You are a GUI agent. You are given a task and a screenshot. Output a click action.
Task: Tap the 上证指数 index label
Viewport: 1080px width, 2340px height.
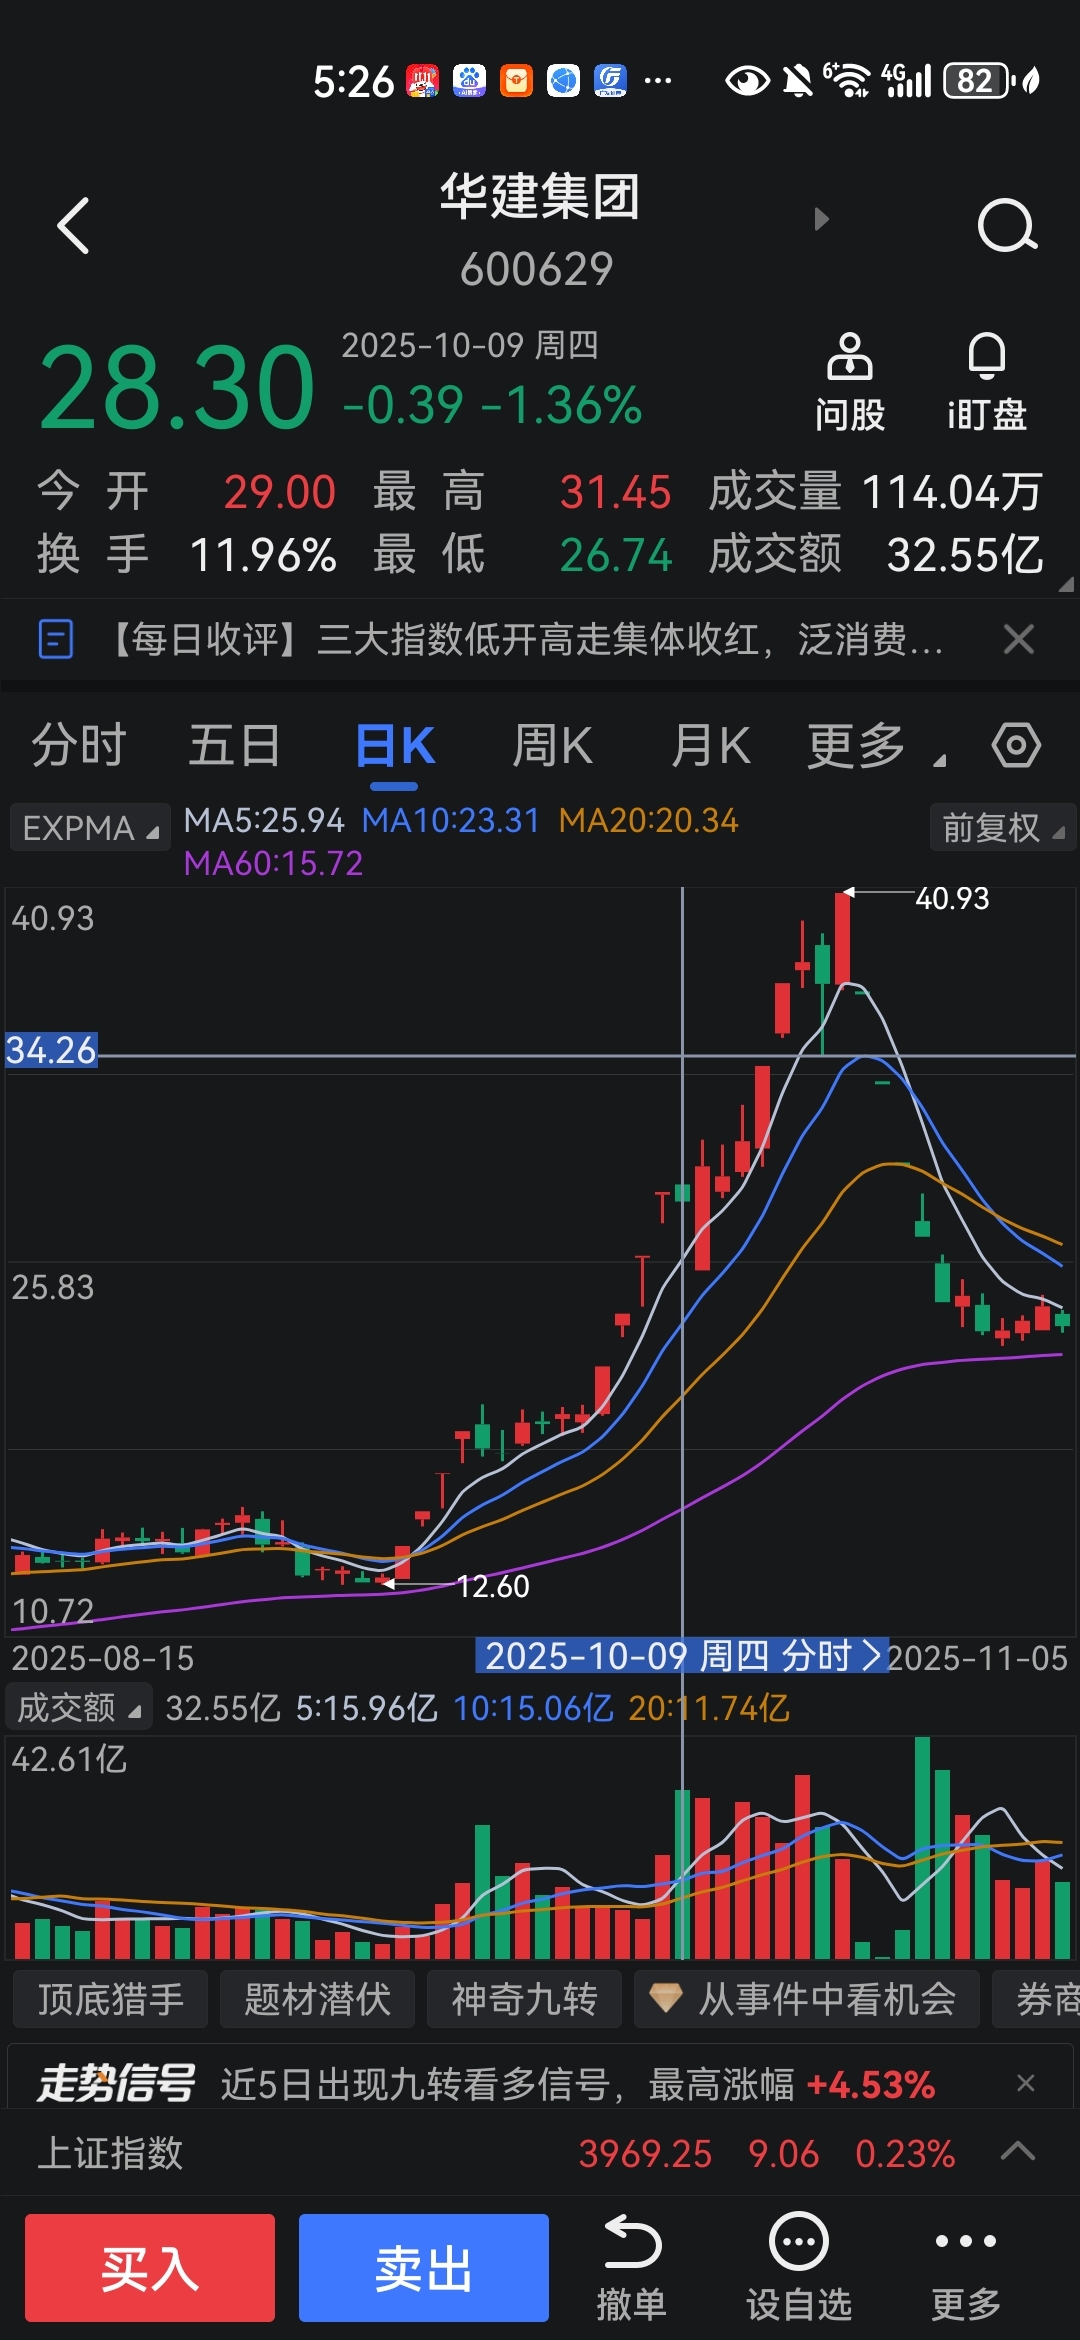[x=110, y=2152]
